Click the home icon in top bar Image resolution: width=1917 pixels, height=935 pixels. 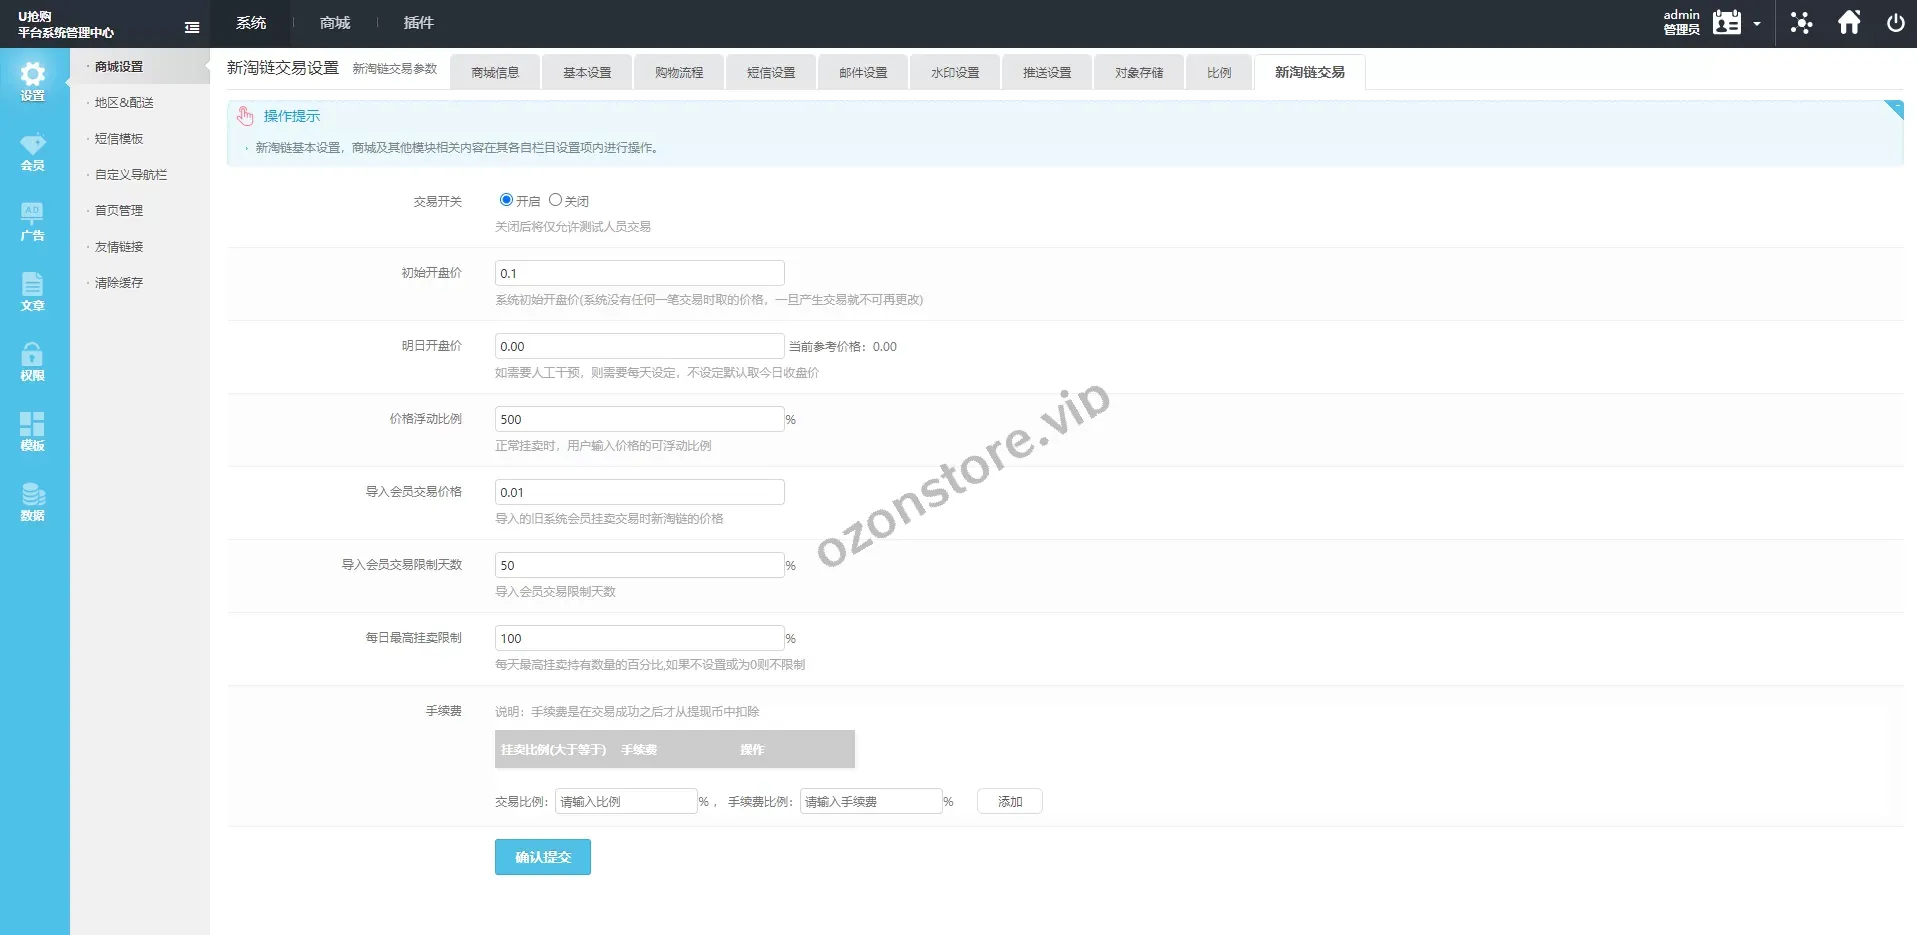click(x=1849, y=23)
